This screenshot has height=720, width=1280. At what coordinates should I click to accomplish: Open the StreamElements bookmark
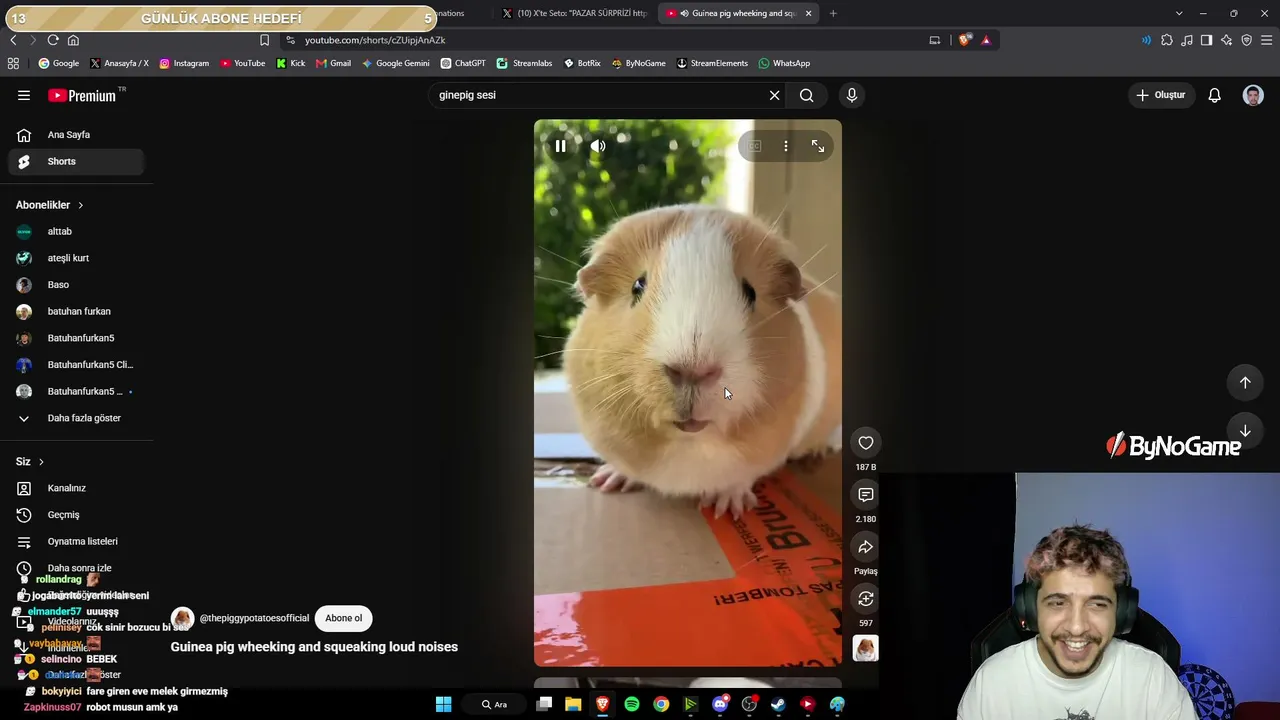[712, 63]
